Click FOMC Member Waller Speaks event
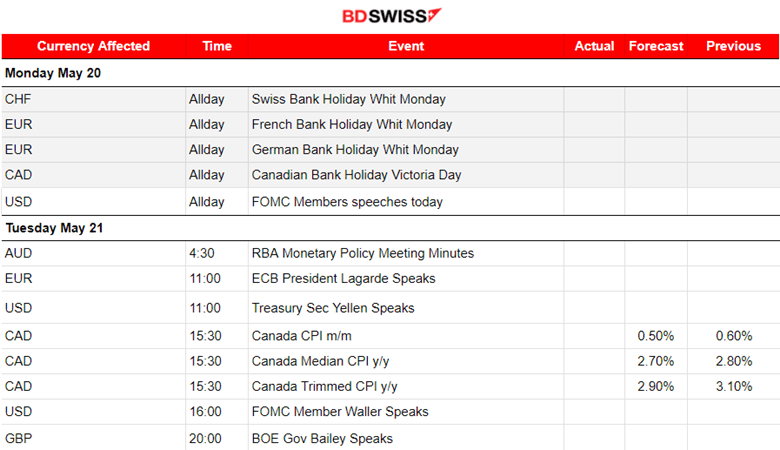The height and width of the screenshot is (450, 780). (x=340, y=411)
